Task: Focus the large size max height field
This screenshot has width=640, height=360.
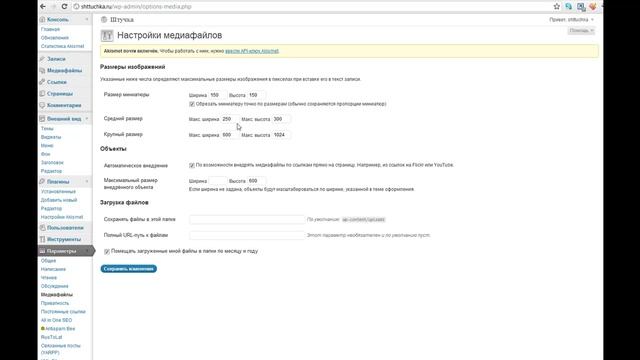Action: 282,135
